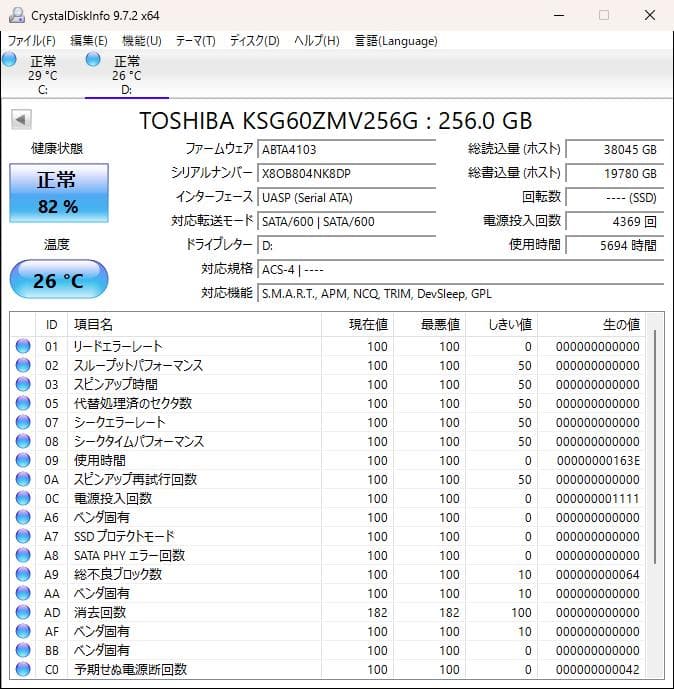Click status orb for 0C 電源投入回数
674x689 pixels.
pyautogui.click(x=23, y=498)
